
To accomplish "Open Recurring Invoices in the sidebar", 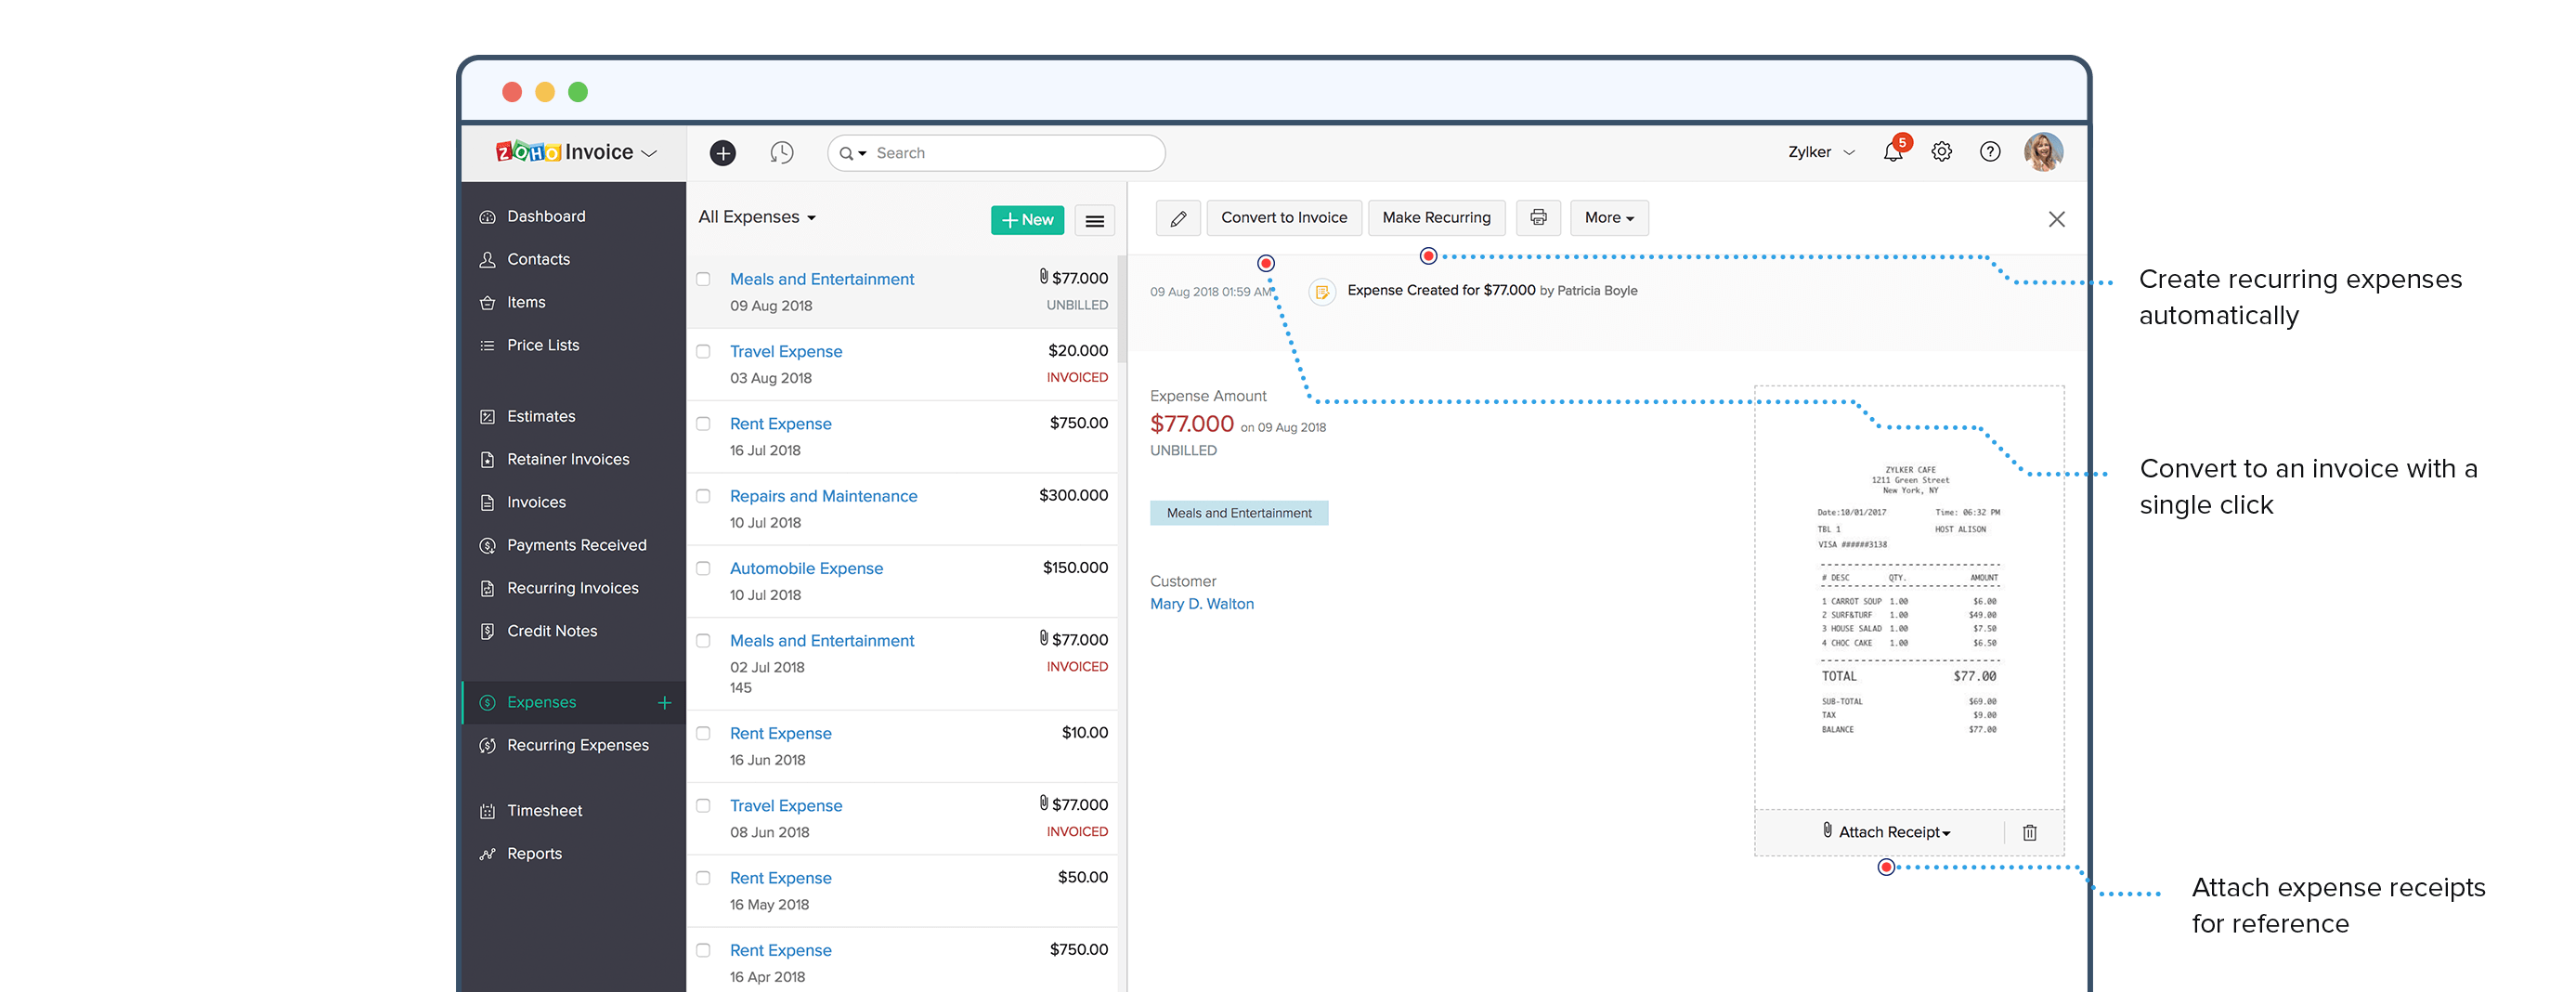I will coord(573,589).
